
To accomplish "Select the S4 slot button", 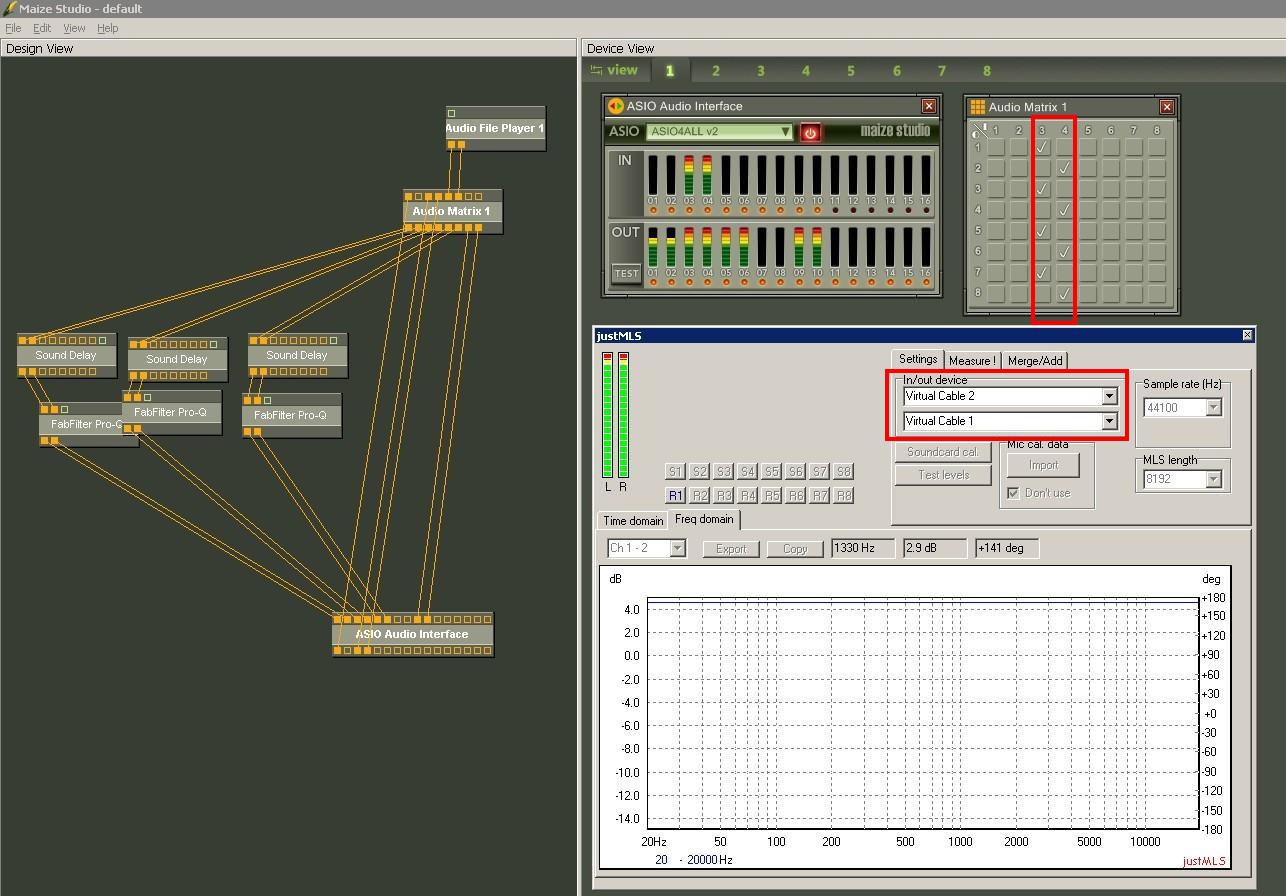I will coord(747,471).
